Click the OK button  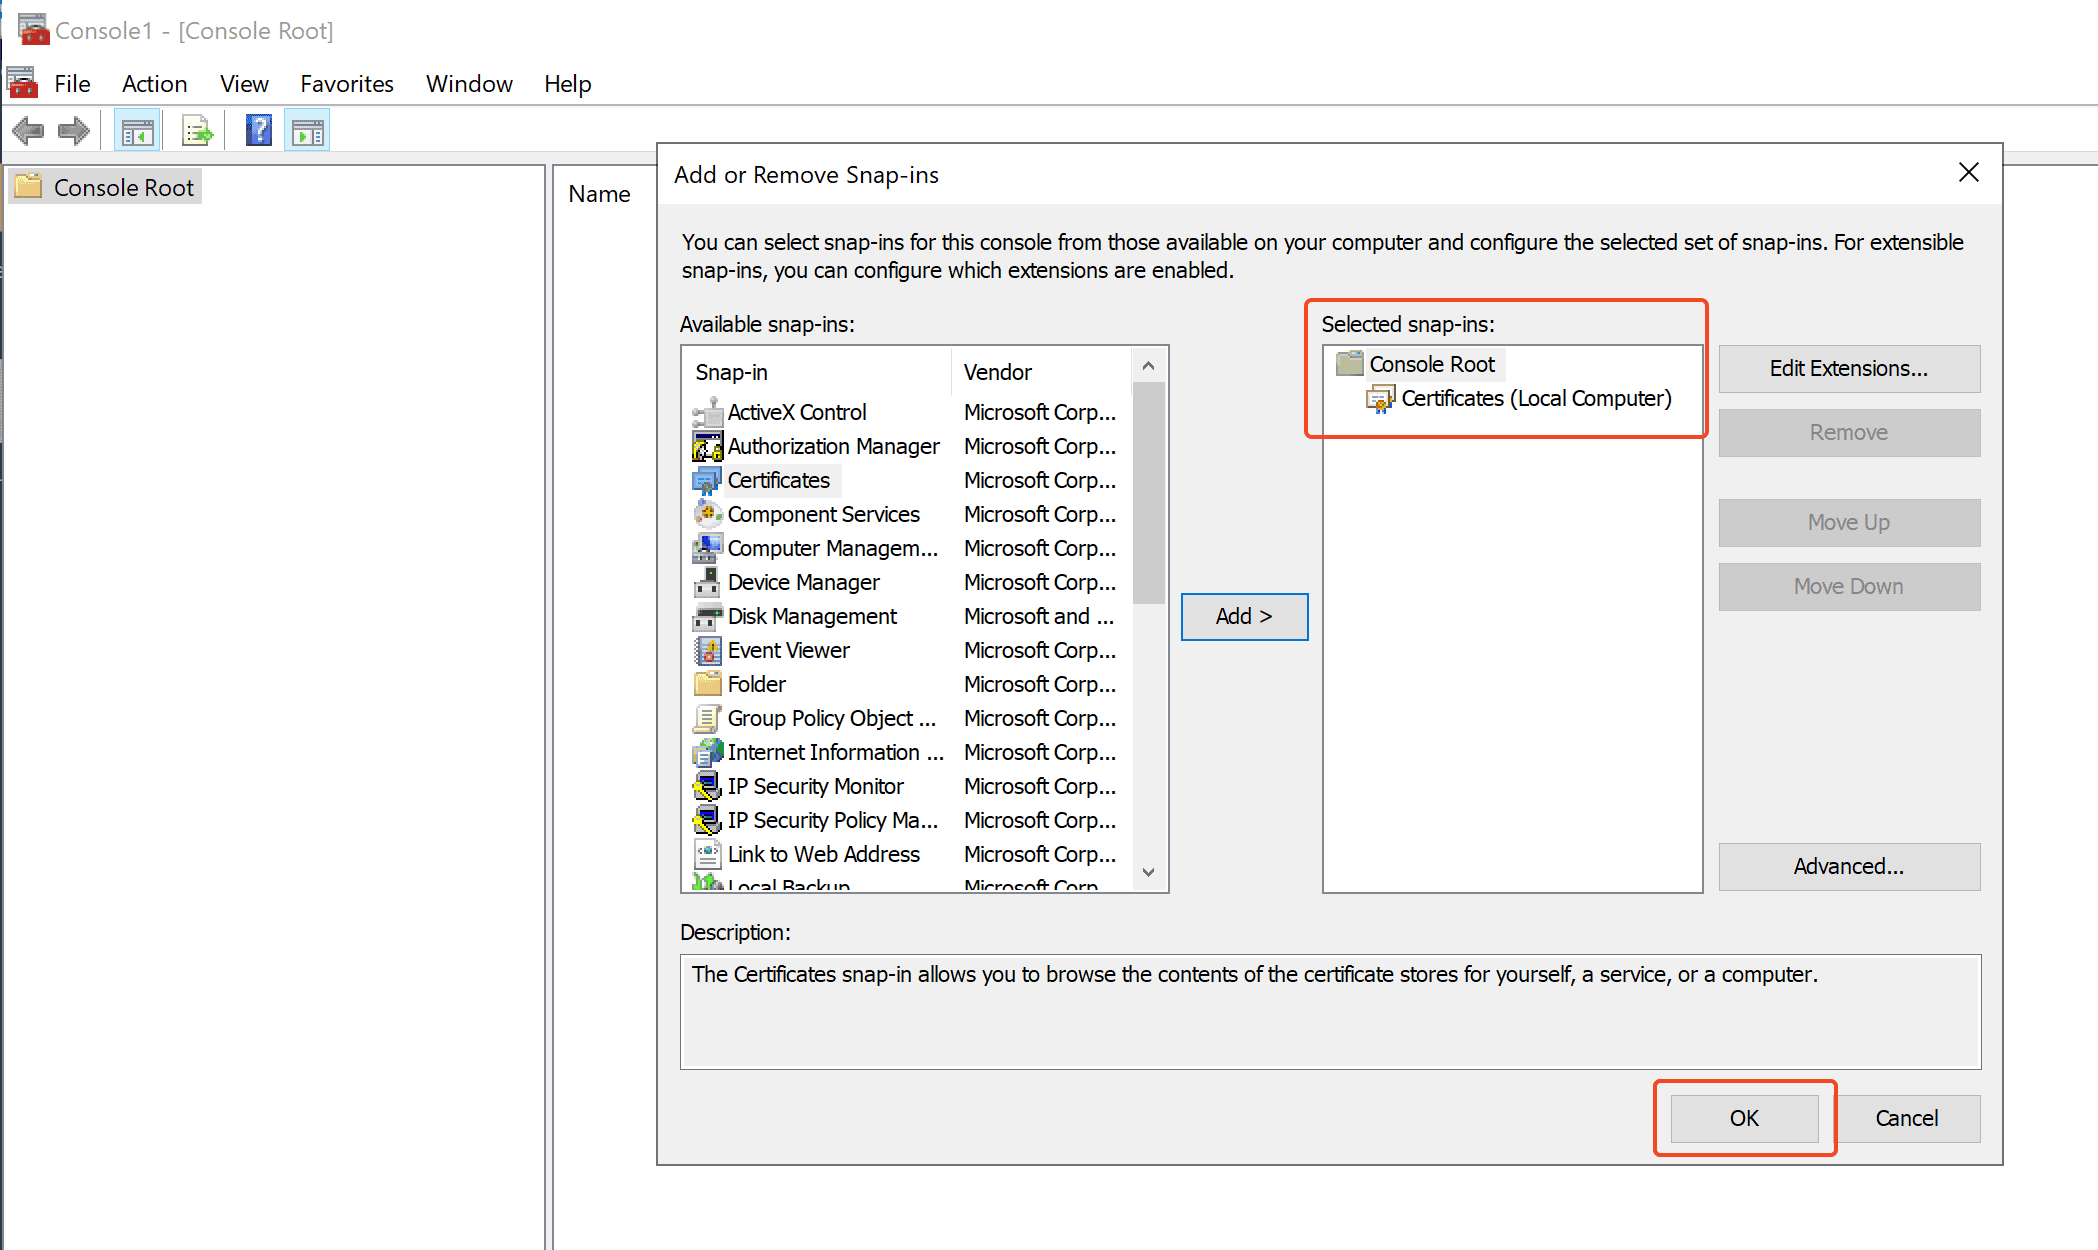(x=1744, y=1118)
